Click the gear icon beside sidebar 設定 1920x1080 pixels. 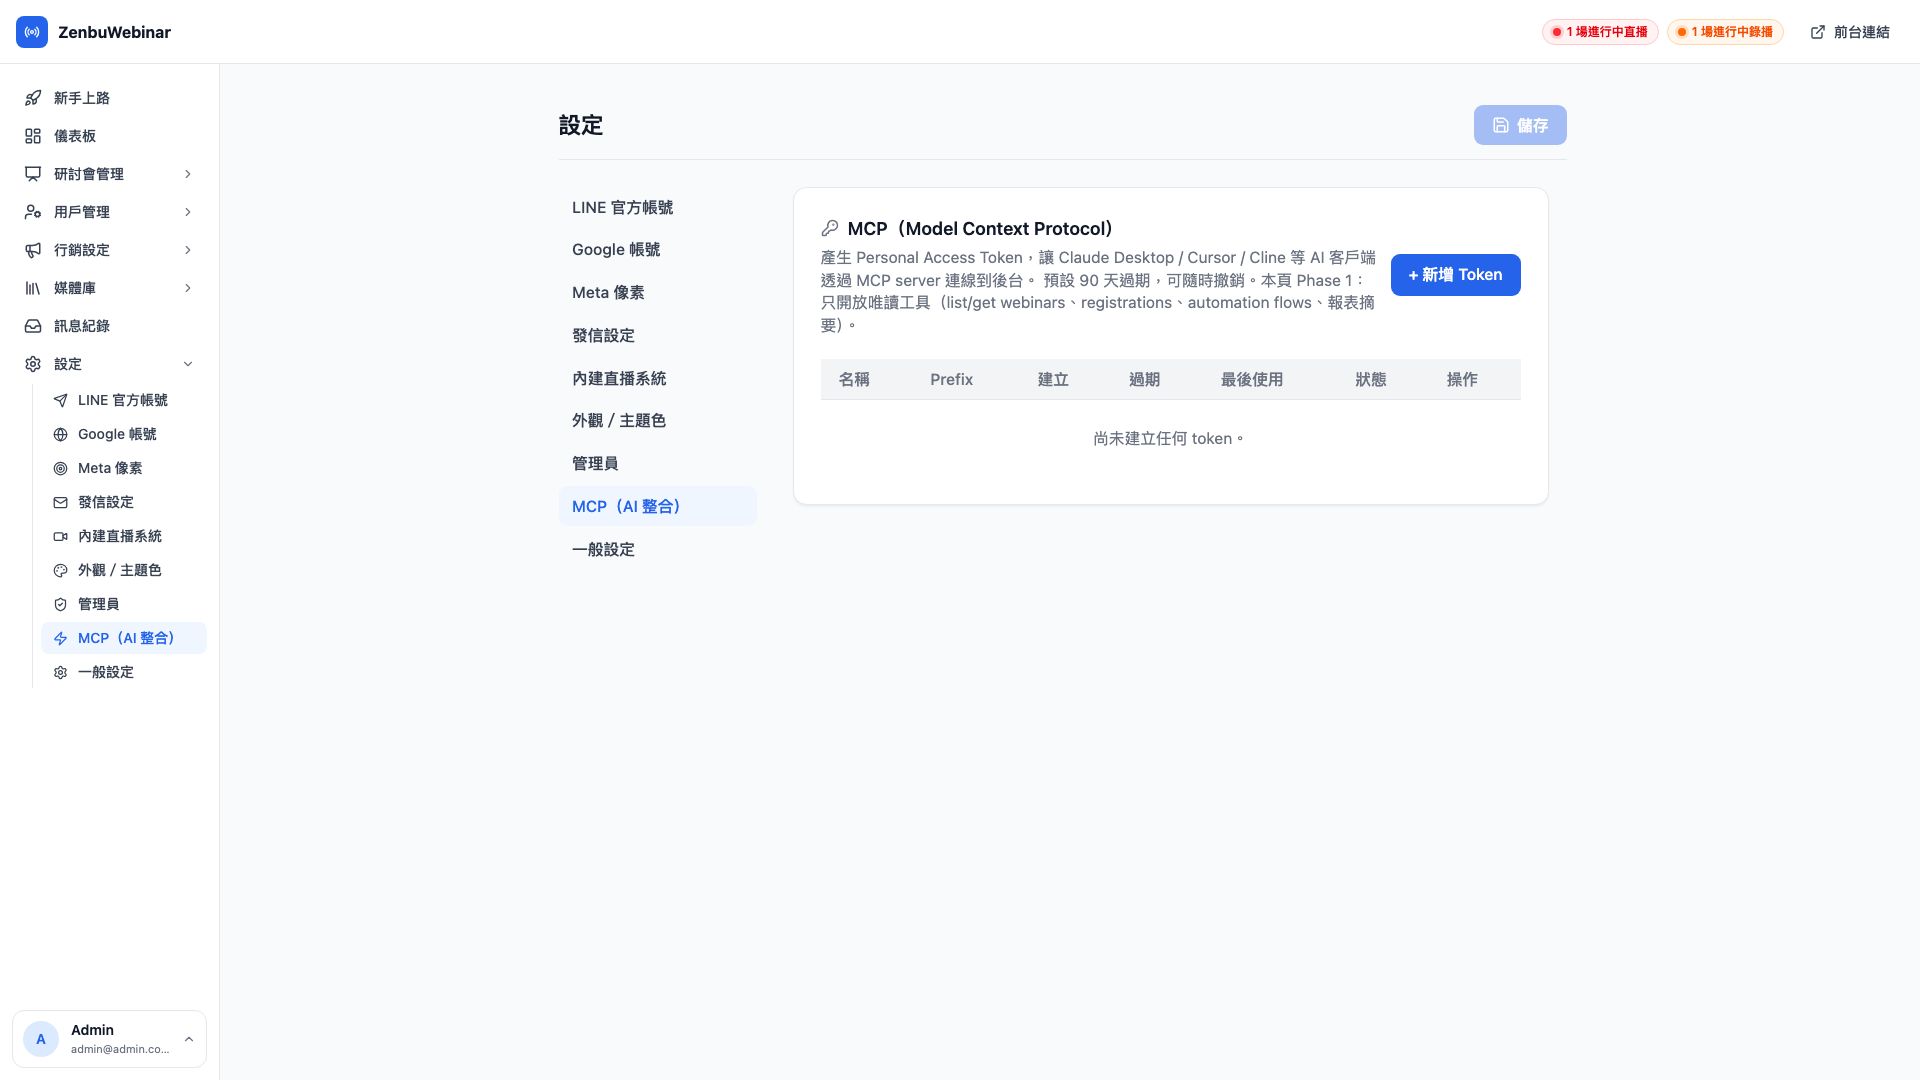33,364
